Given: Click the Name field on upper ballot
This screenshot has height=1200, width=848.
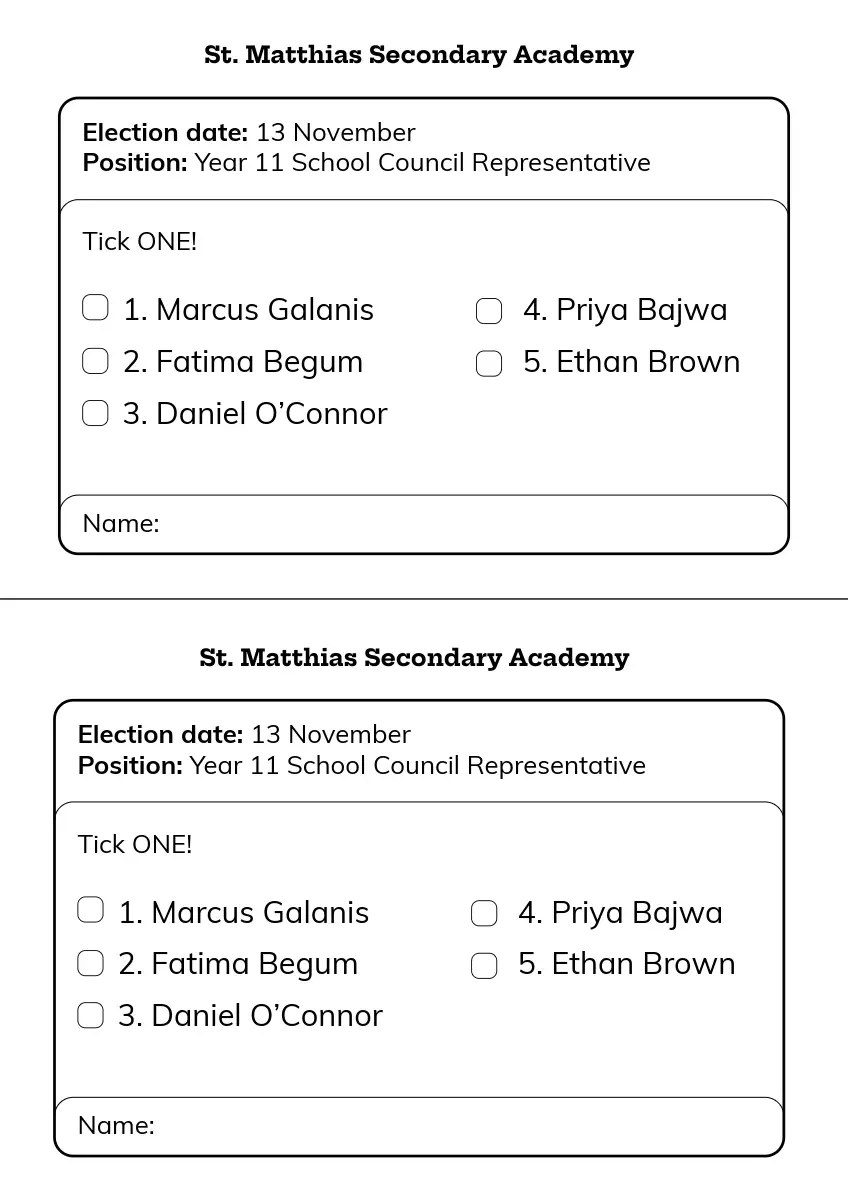Looking at the screenshot, I should [470, 523].
